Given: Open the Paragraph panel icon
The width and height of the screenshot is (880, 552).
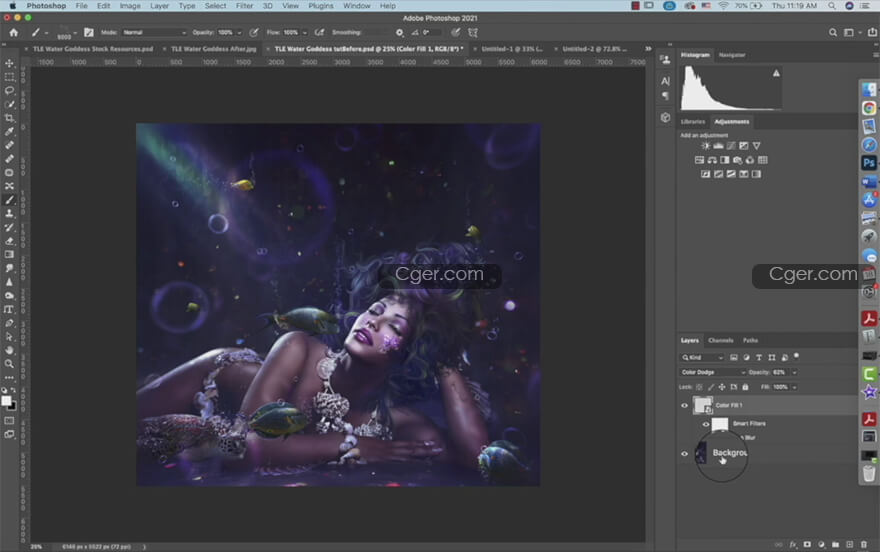Looking at the screenshot, I should tap(665, 96).
